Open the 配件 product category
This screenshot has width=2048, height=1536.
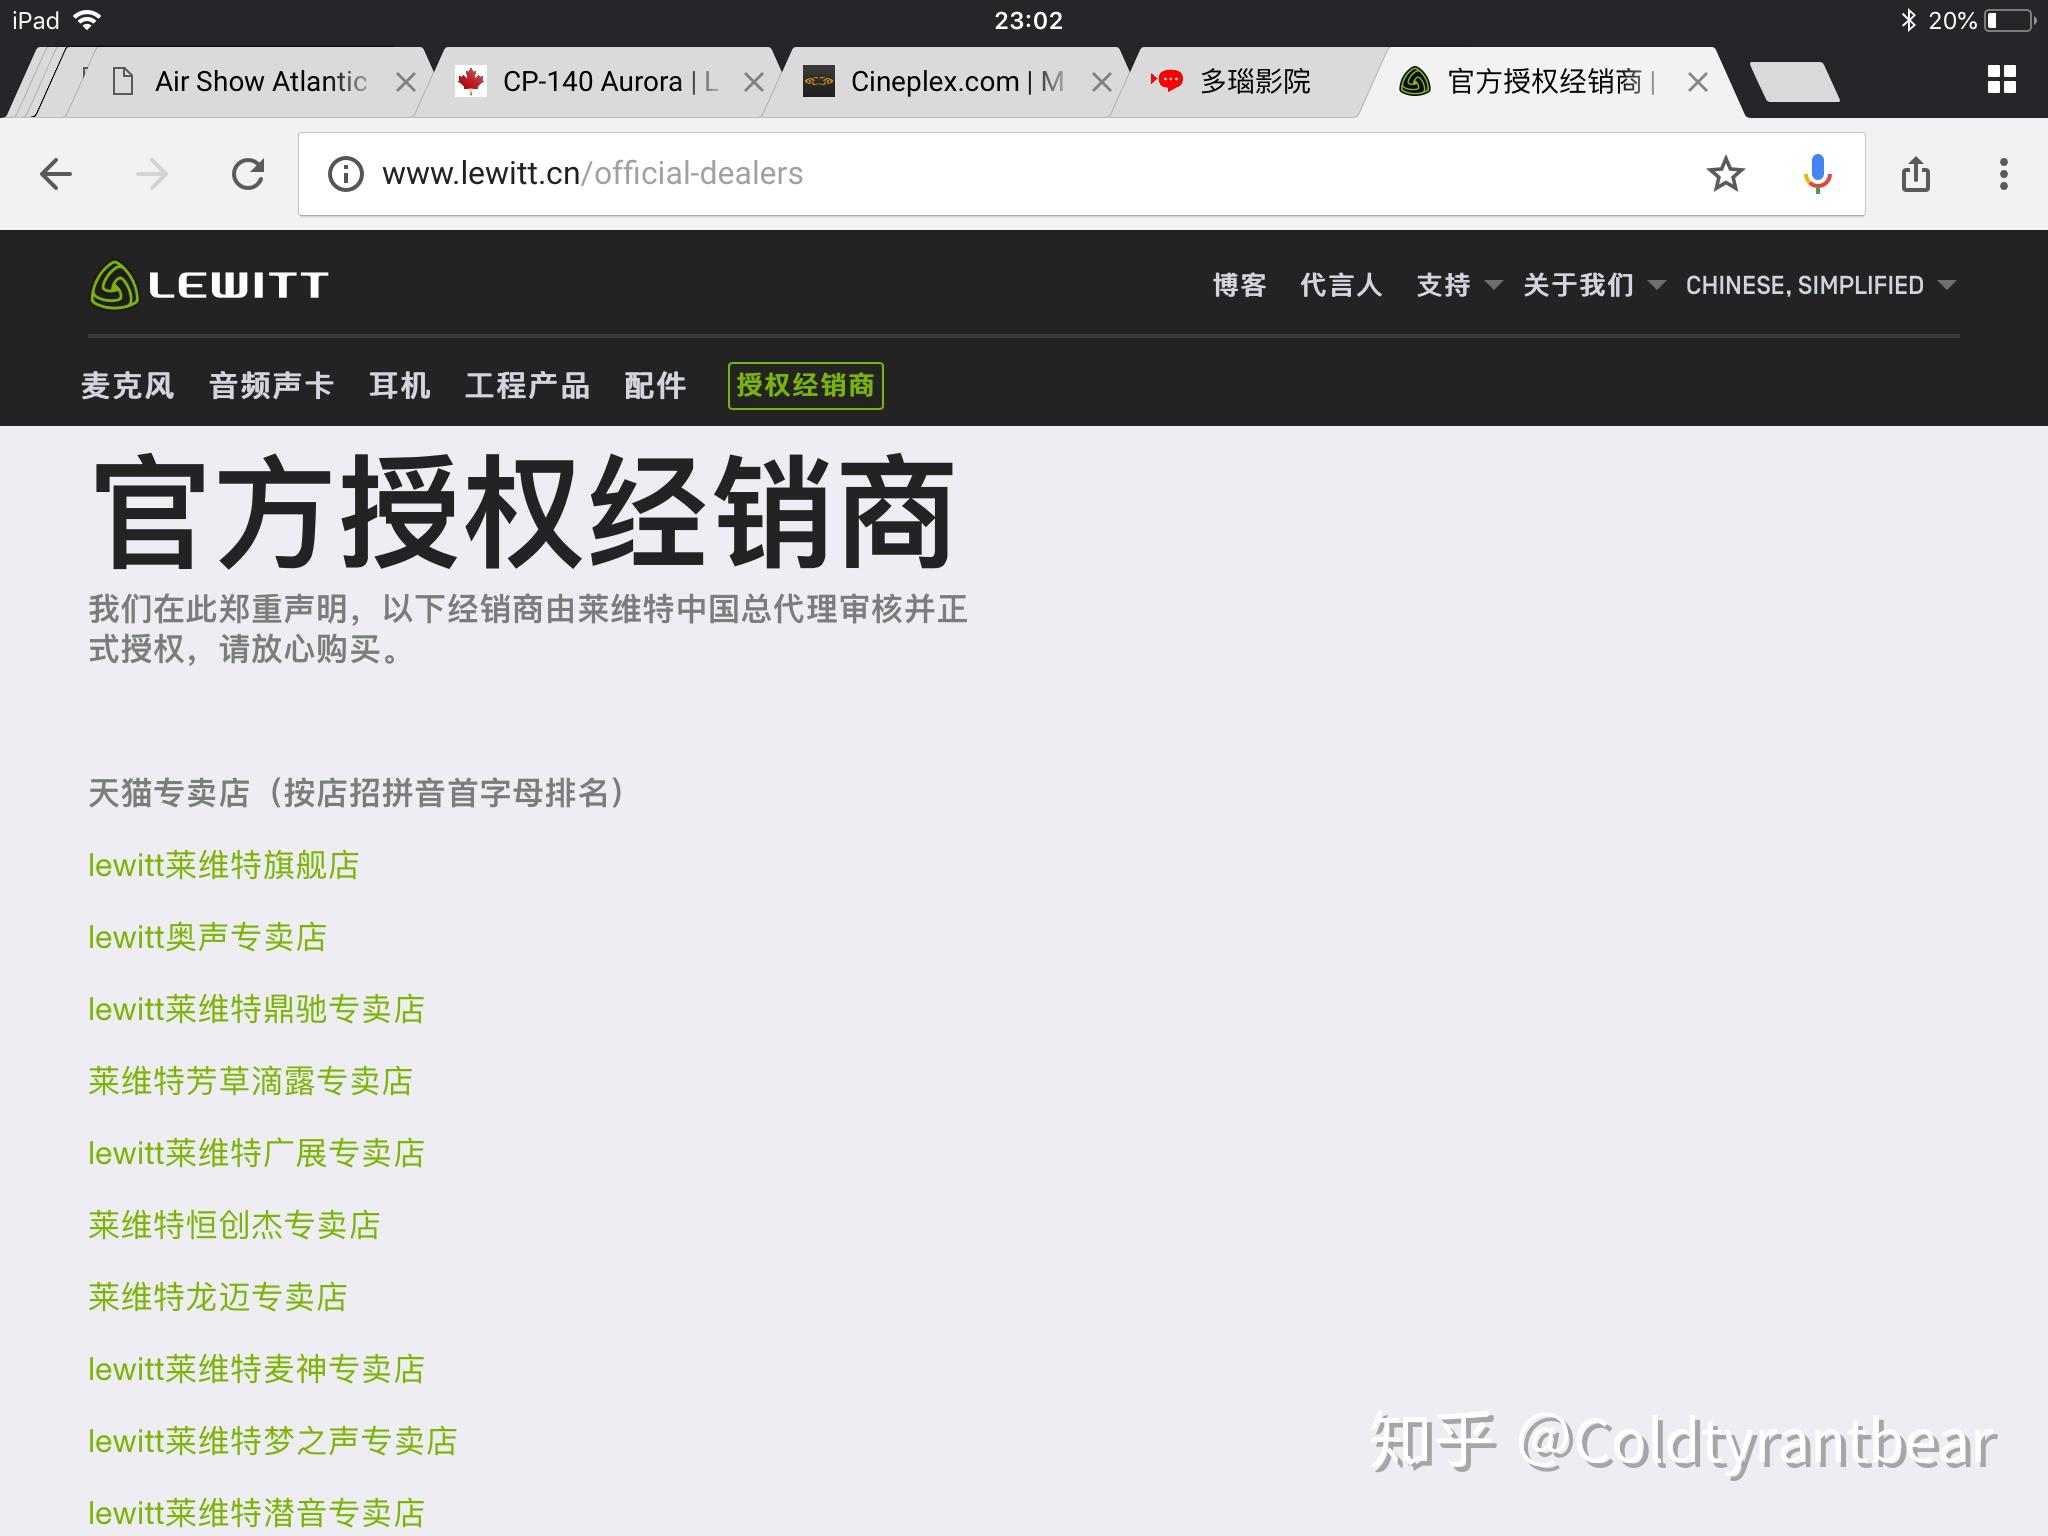click(x=655, y=385)
